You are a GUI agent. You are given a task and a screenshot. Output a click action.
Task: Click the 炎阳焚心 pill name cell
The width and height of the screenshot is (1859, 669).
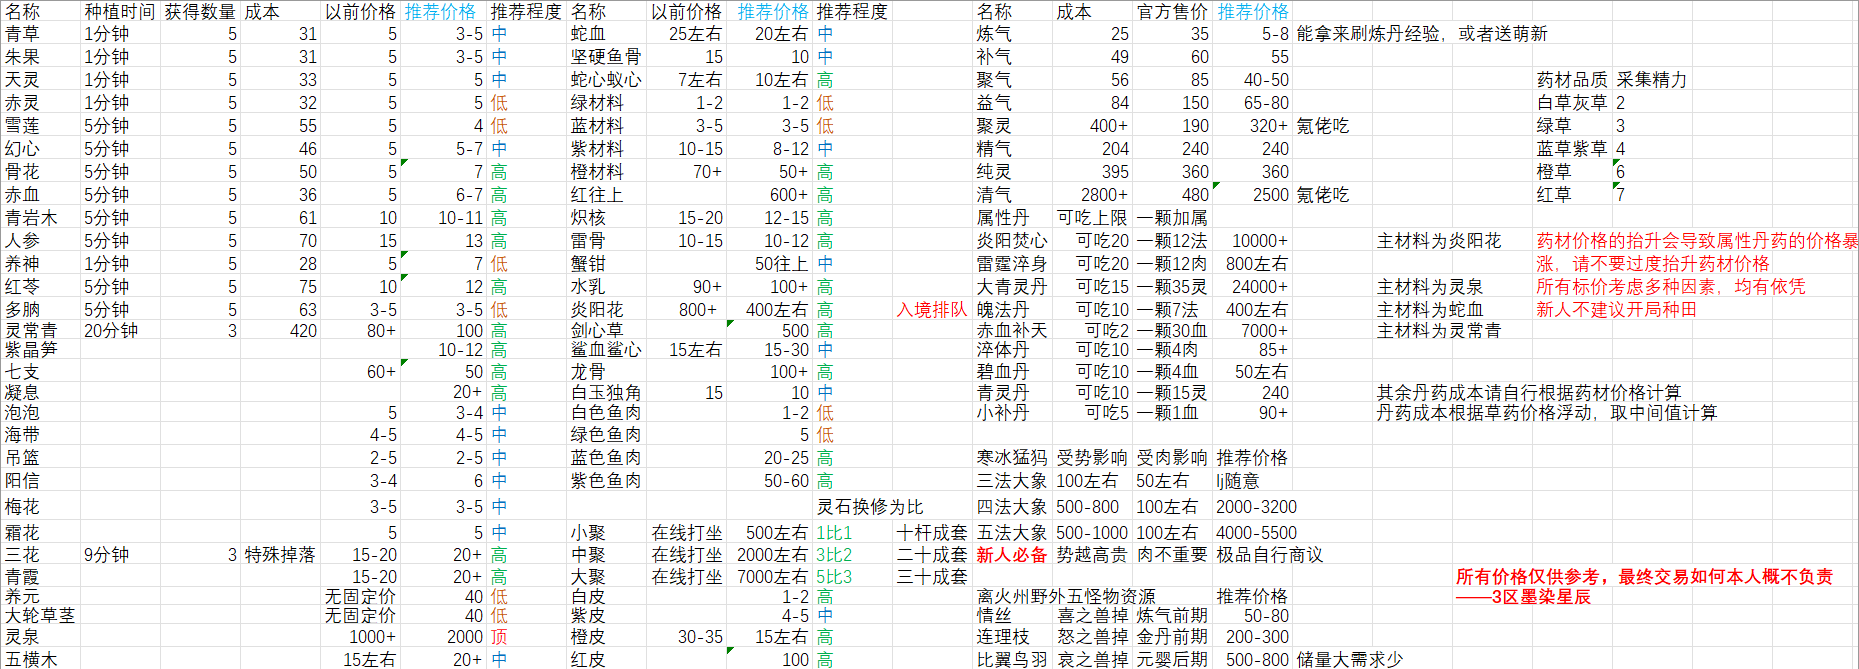[x=1011, y=241]
